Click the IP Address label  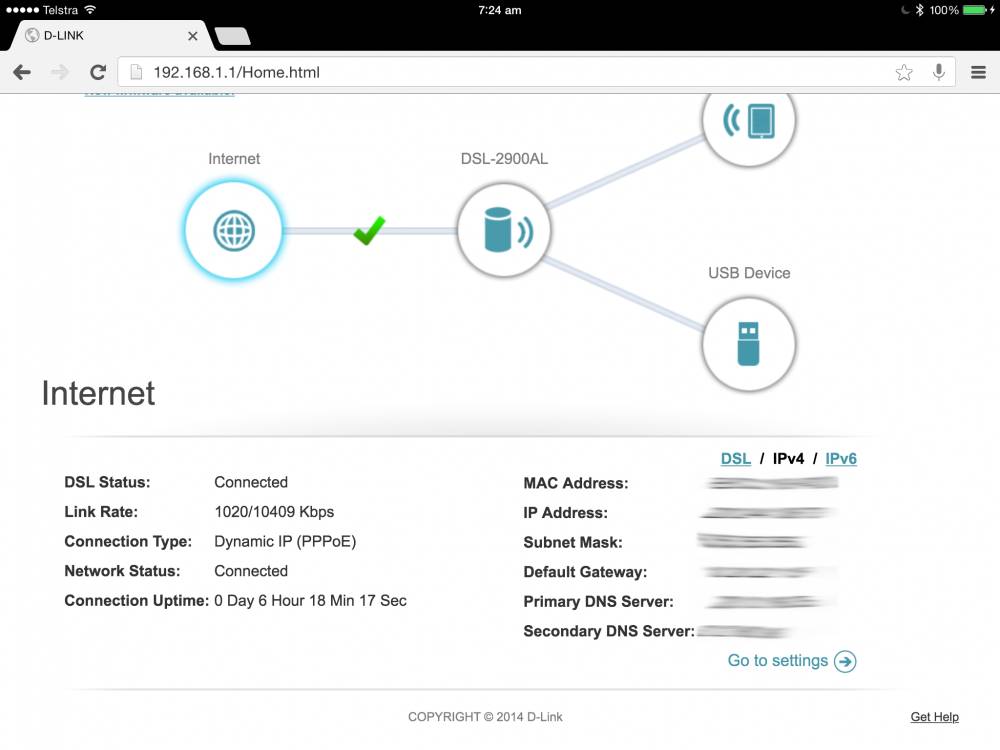tap(565, 513)
